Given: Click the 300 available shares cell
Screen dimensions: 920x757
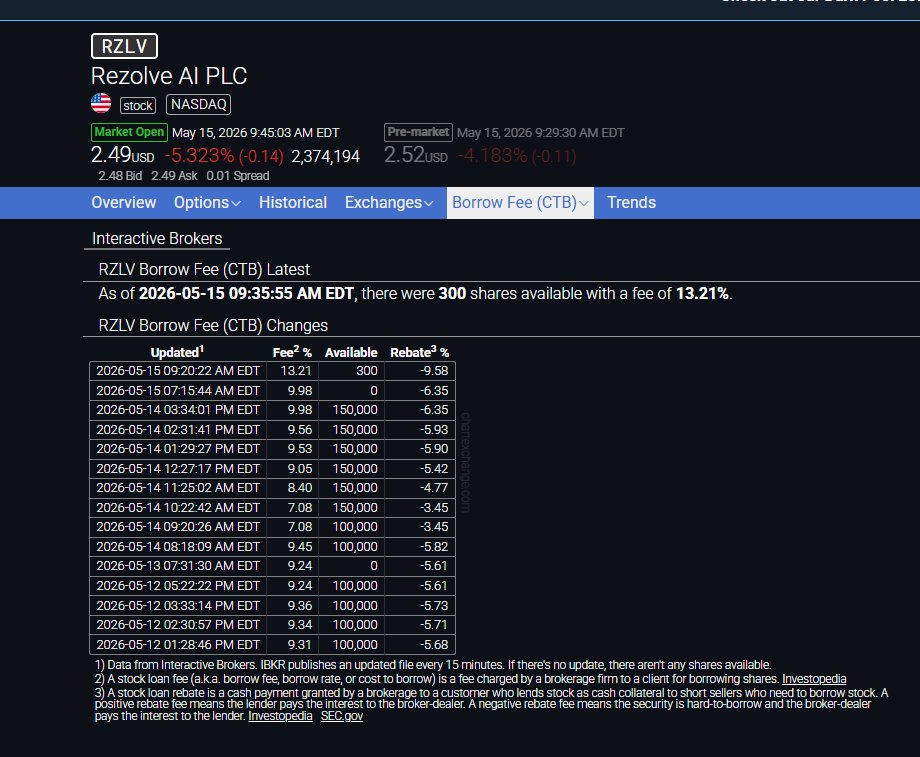Looking at the screenshot, I should pyautogui.click(x=366, y=371).
